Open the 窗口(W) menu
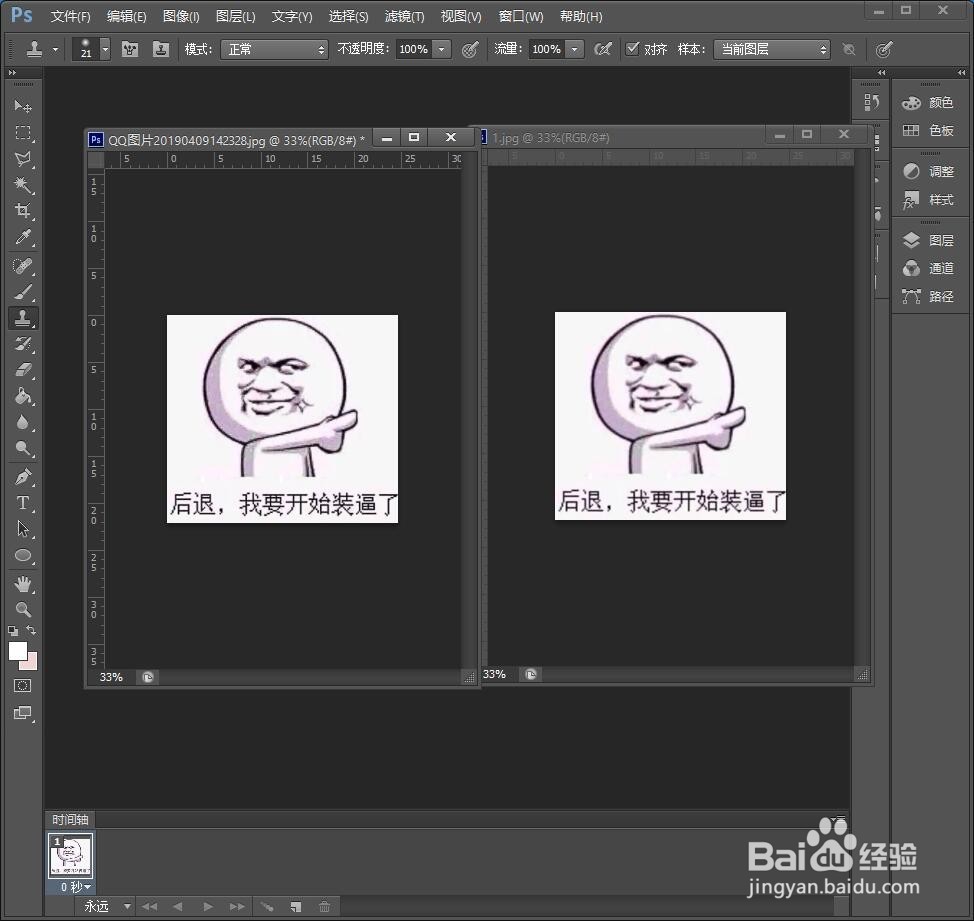Viewport: 974px width, 921px height. point(521,16)
